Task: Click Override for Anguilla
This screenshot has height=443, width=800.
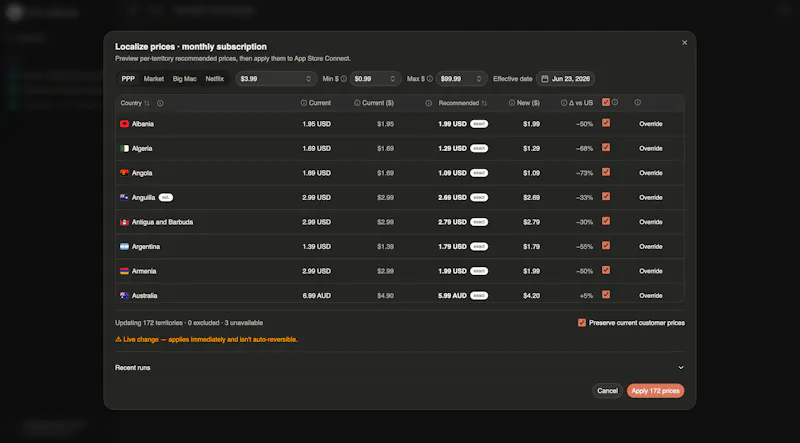Action: coord(651,198)
